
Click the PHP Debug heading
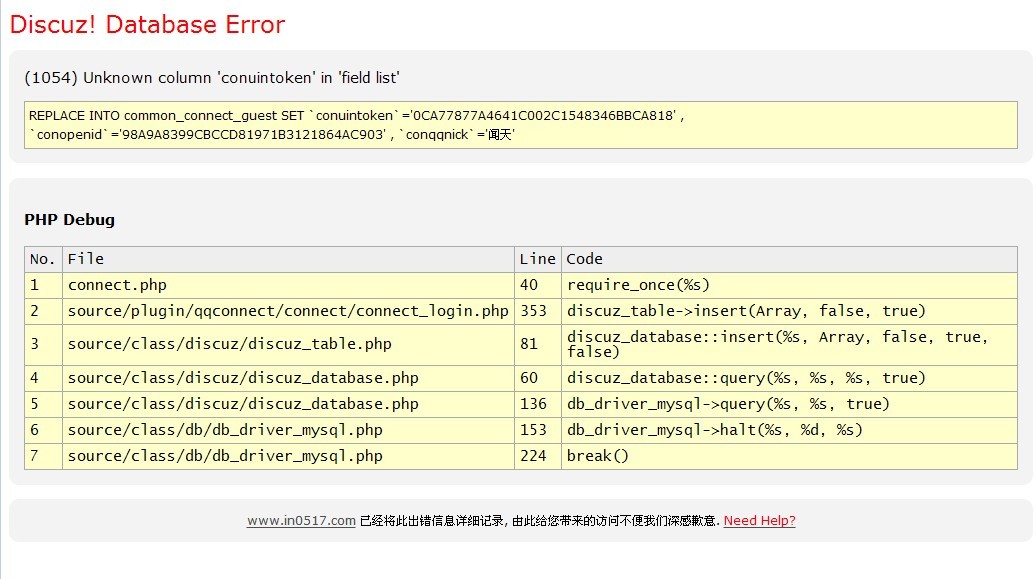click(69, 219)
